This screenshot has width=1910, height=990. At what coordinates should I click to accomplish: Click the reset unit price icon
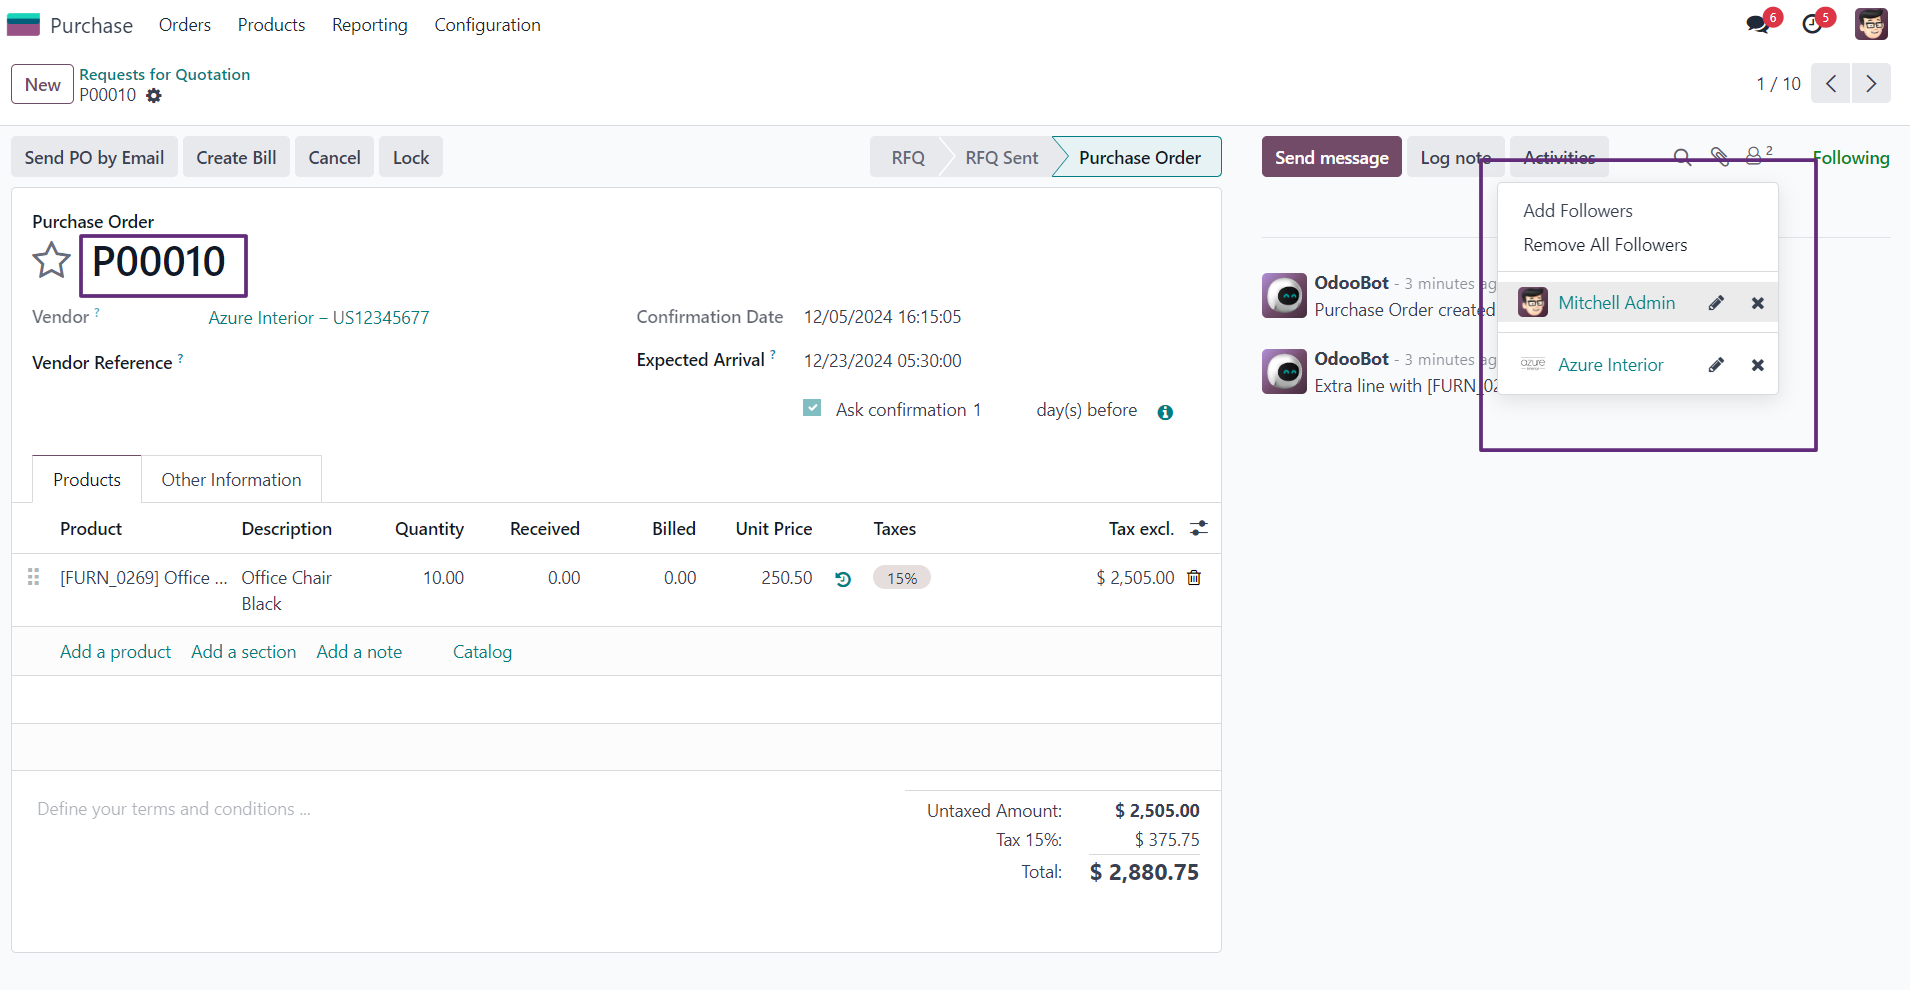tap(843, 579)
